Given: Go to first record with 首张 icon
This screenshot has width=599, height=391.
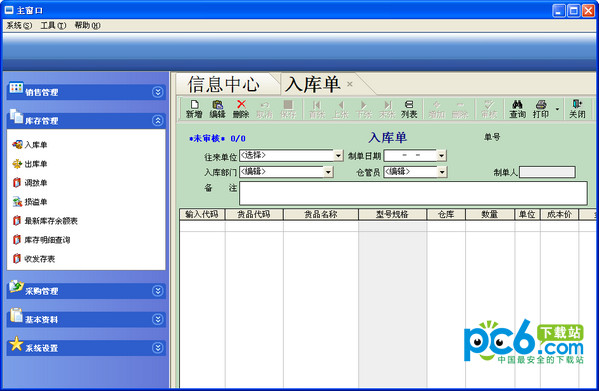Looking at the screenshot, I should point(317,109).
